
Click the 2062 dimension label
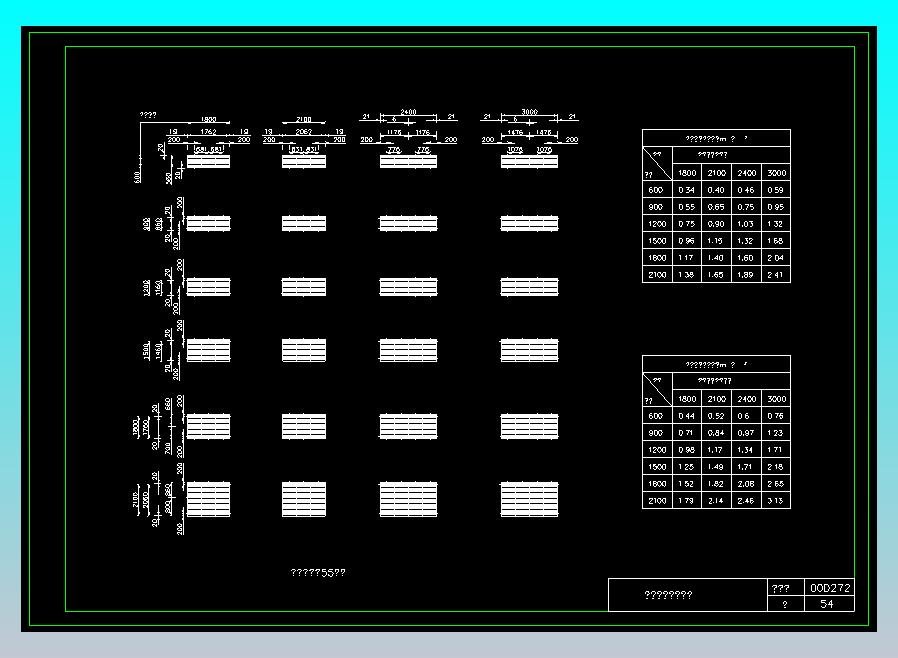pyautogui.click(x=304, y=132)
